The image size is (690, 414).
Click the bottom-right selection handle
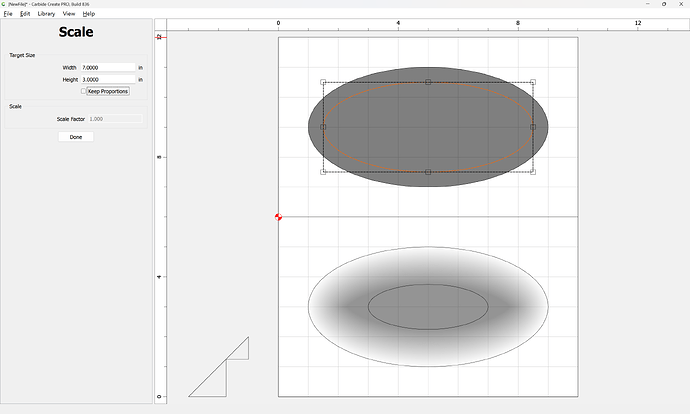click(533, 172)
